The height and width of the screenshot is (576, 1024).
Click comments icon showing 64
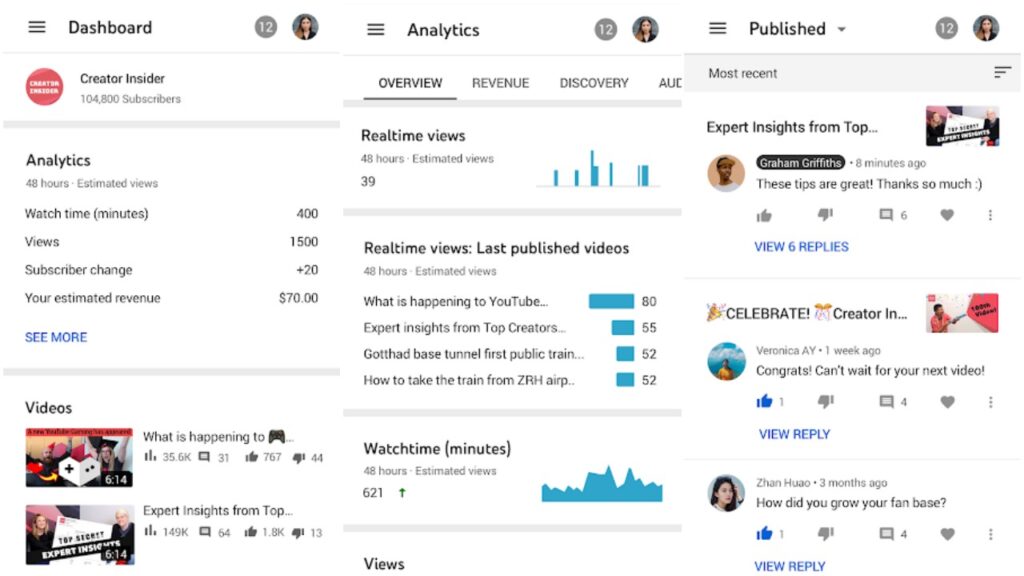click(205, 532)
